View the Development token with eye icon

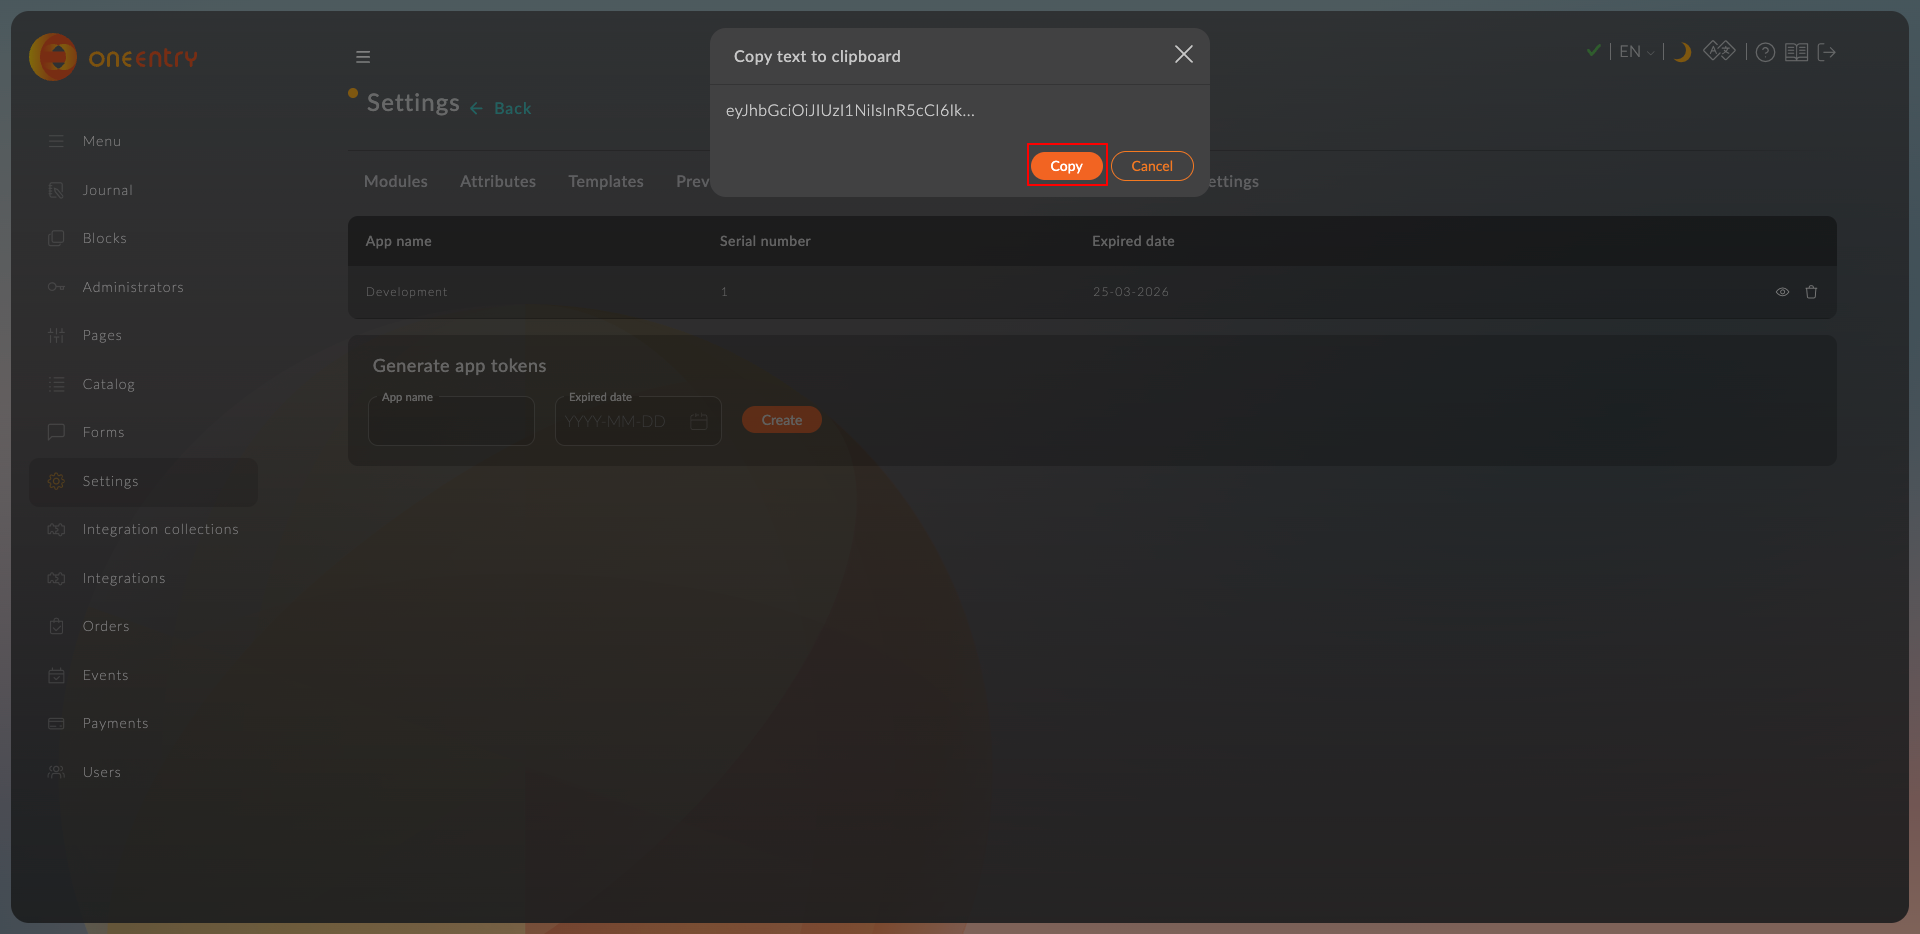coord(1782,292)
